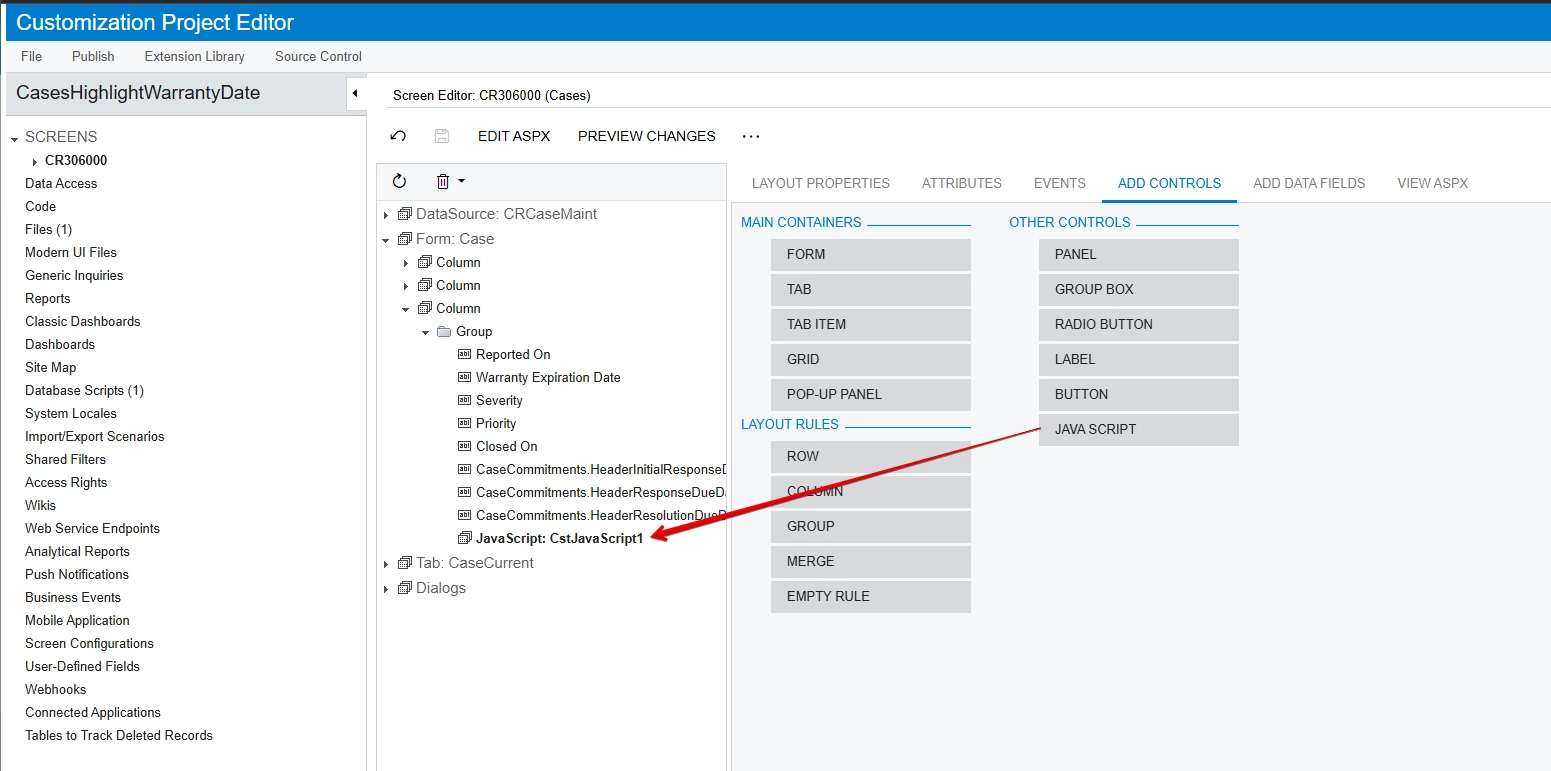1551x771 pixels.
Task: Select the Add Controls tab
Action: 1170,183
